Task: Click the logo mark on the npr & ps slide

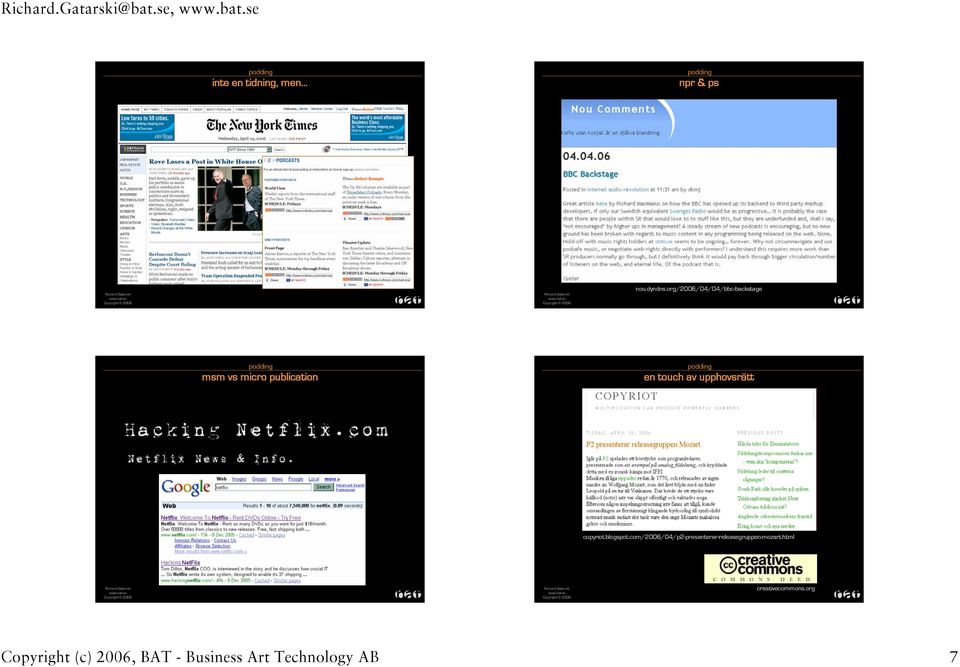Action: 846,300
